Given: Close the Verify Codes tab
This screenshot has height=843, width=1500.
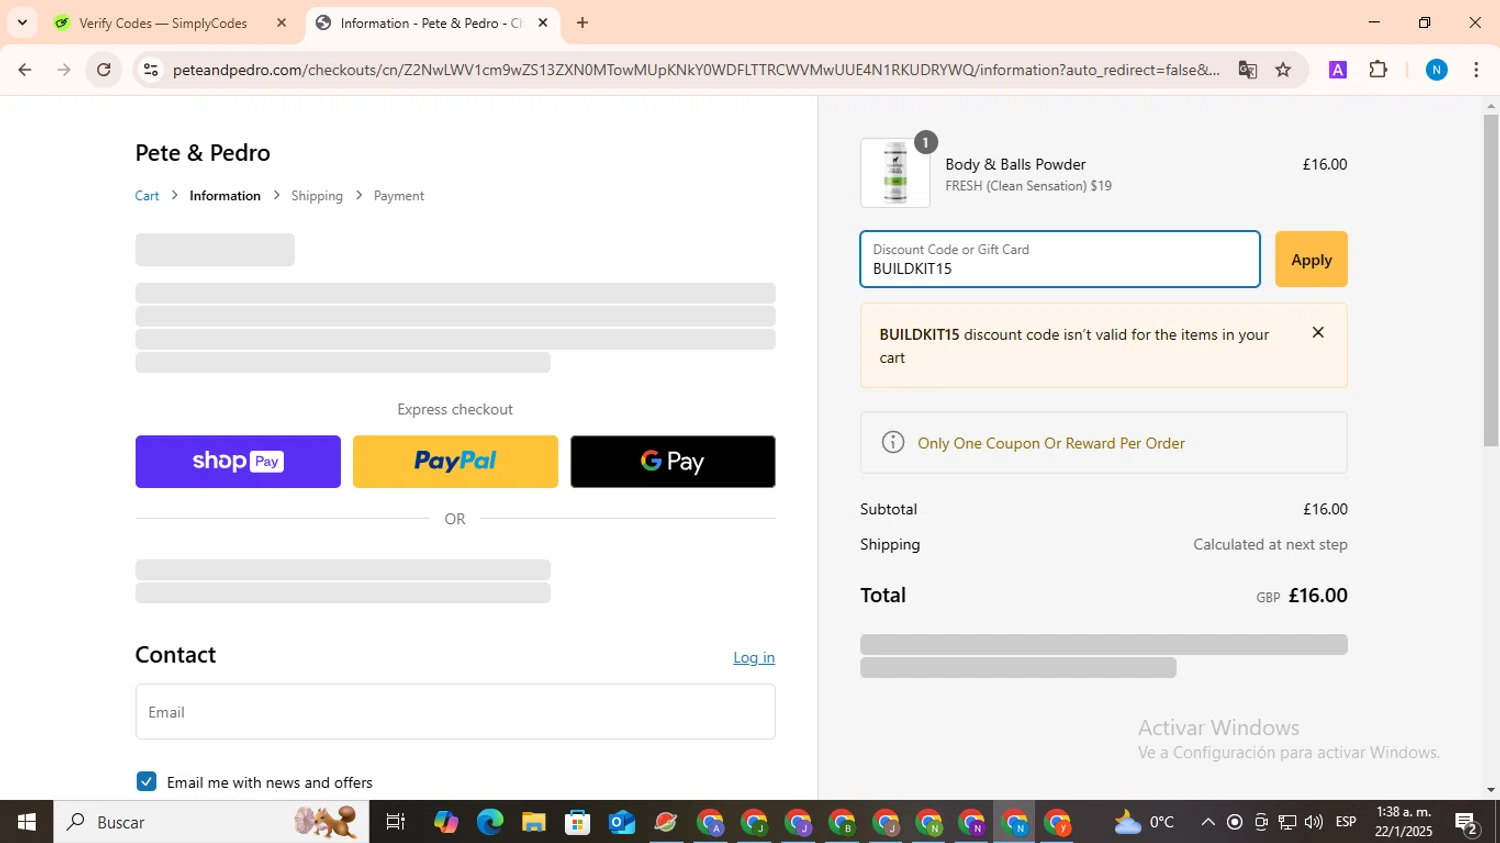Looking at the screenshot, I should click(282, 23).
